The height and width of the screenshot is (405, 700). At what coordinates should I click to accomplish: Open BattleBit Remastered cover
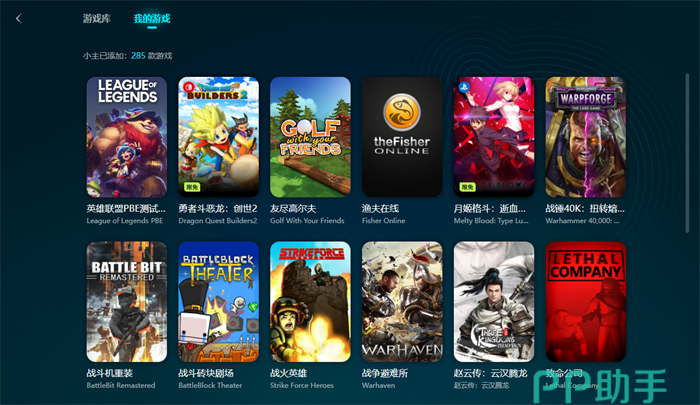click(x=127, y=302)
